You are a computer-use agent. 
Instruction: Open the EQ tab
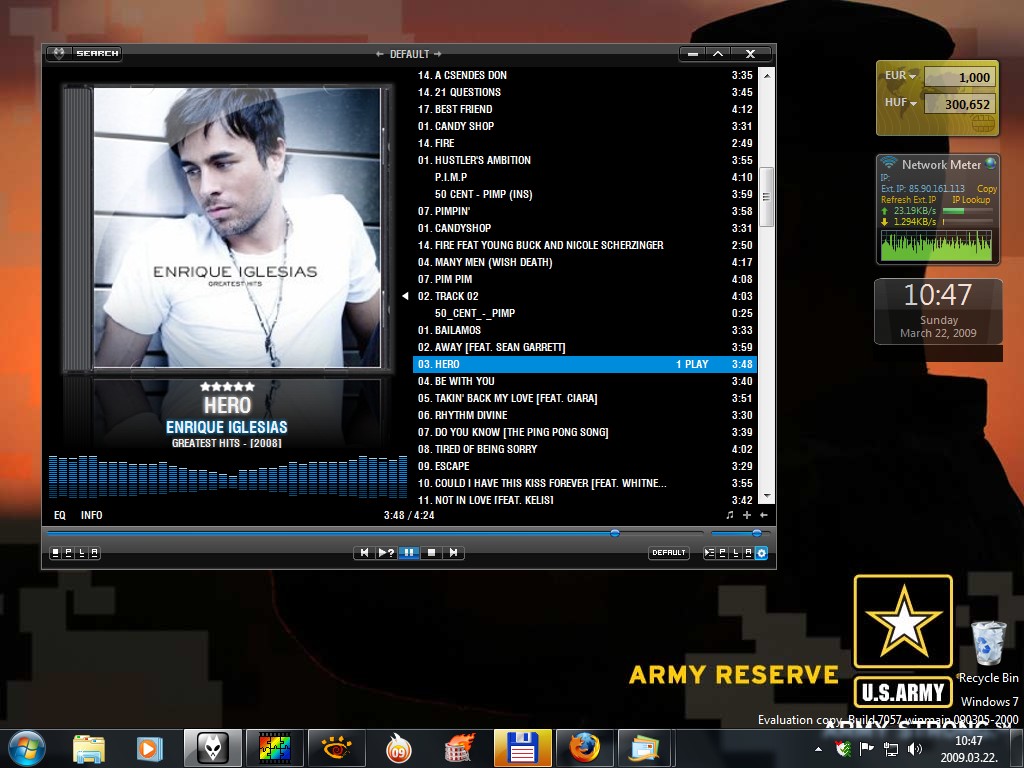click(59, 515)
